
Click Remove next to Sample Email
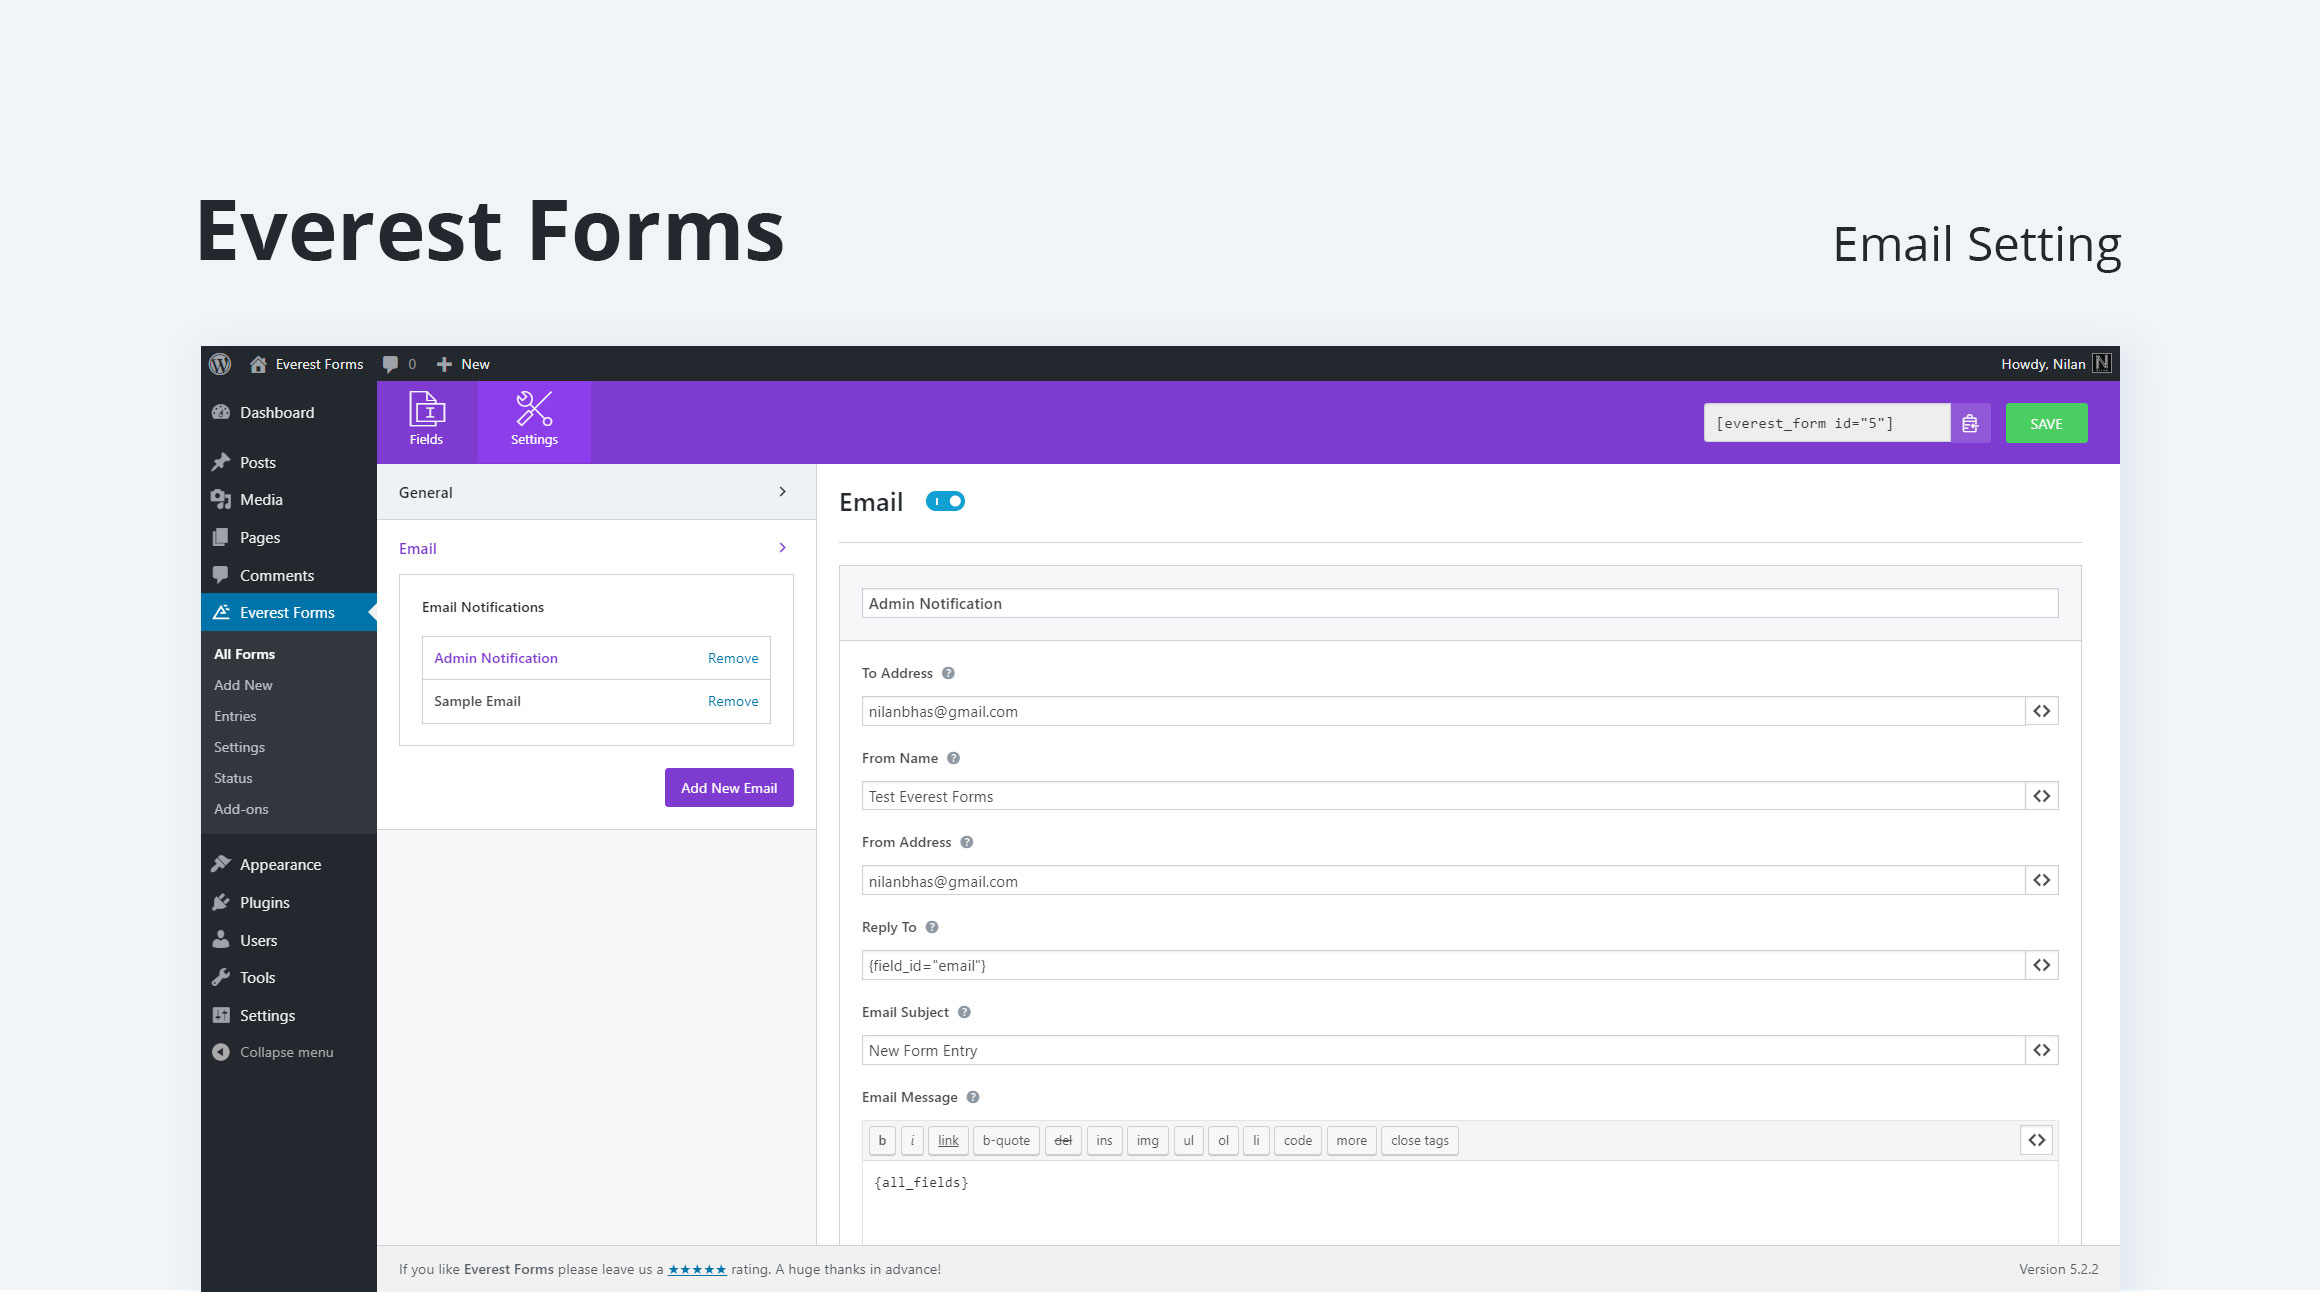coord(732,700)
